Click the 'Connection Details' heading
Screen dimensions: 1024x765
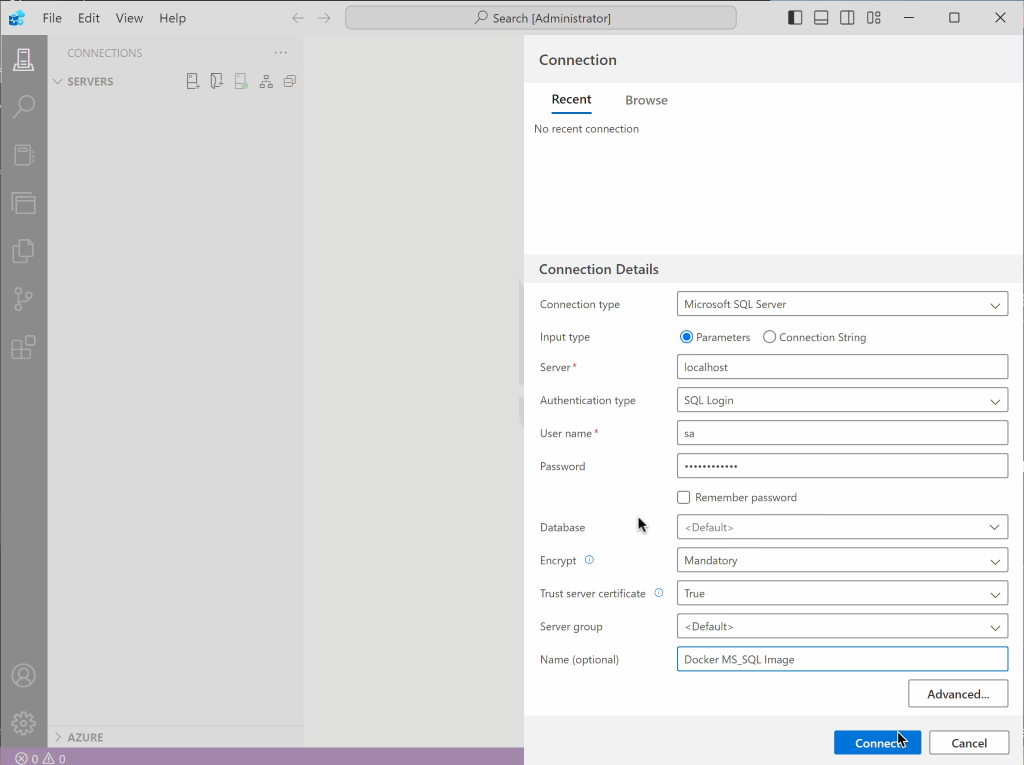click(598, 269)
